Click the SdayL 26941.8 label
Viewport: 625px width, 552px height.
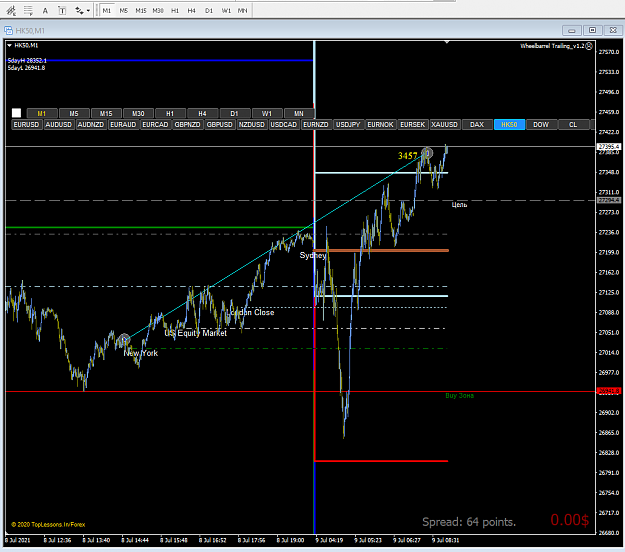tap(26, 68)
